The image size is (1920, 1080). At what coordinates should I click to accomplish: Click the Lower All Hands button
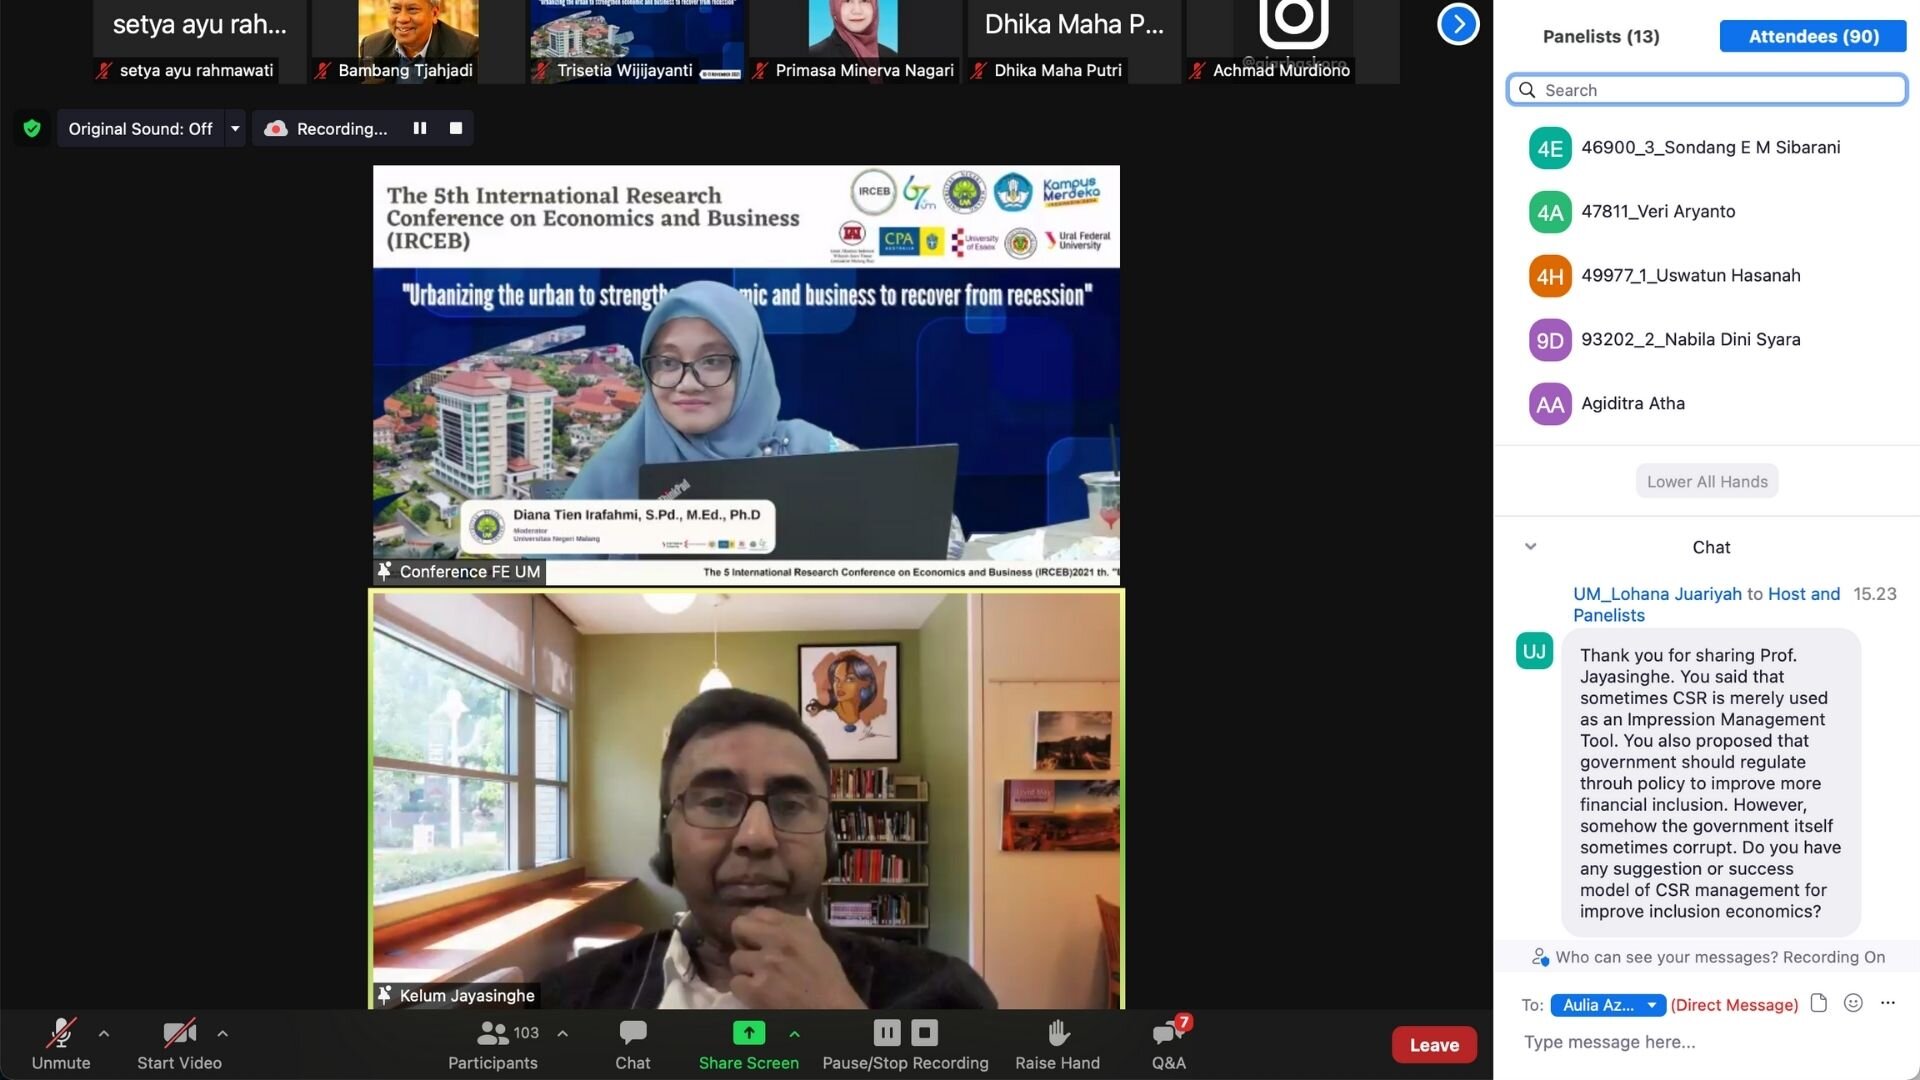tap(1707, 481)
